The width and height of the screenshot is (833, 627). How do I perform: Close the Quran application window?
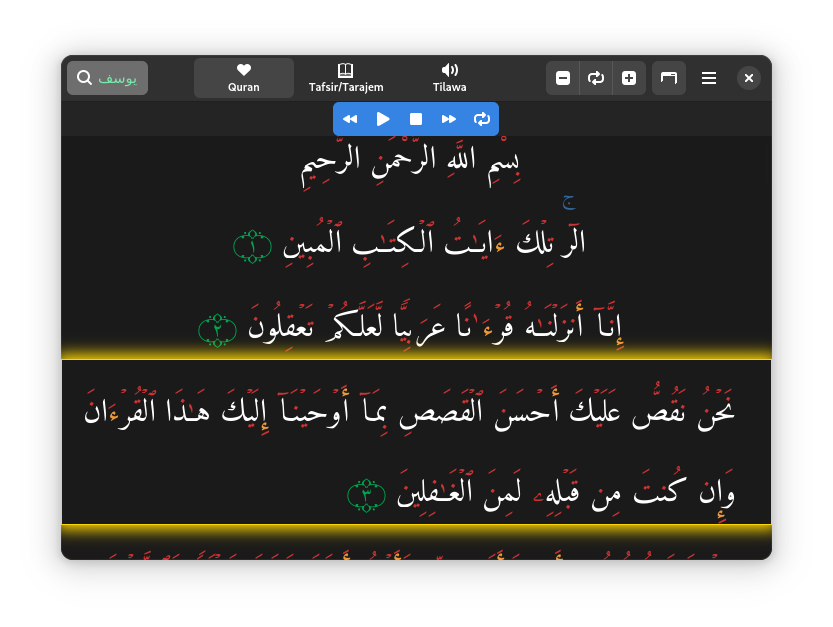749,78
